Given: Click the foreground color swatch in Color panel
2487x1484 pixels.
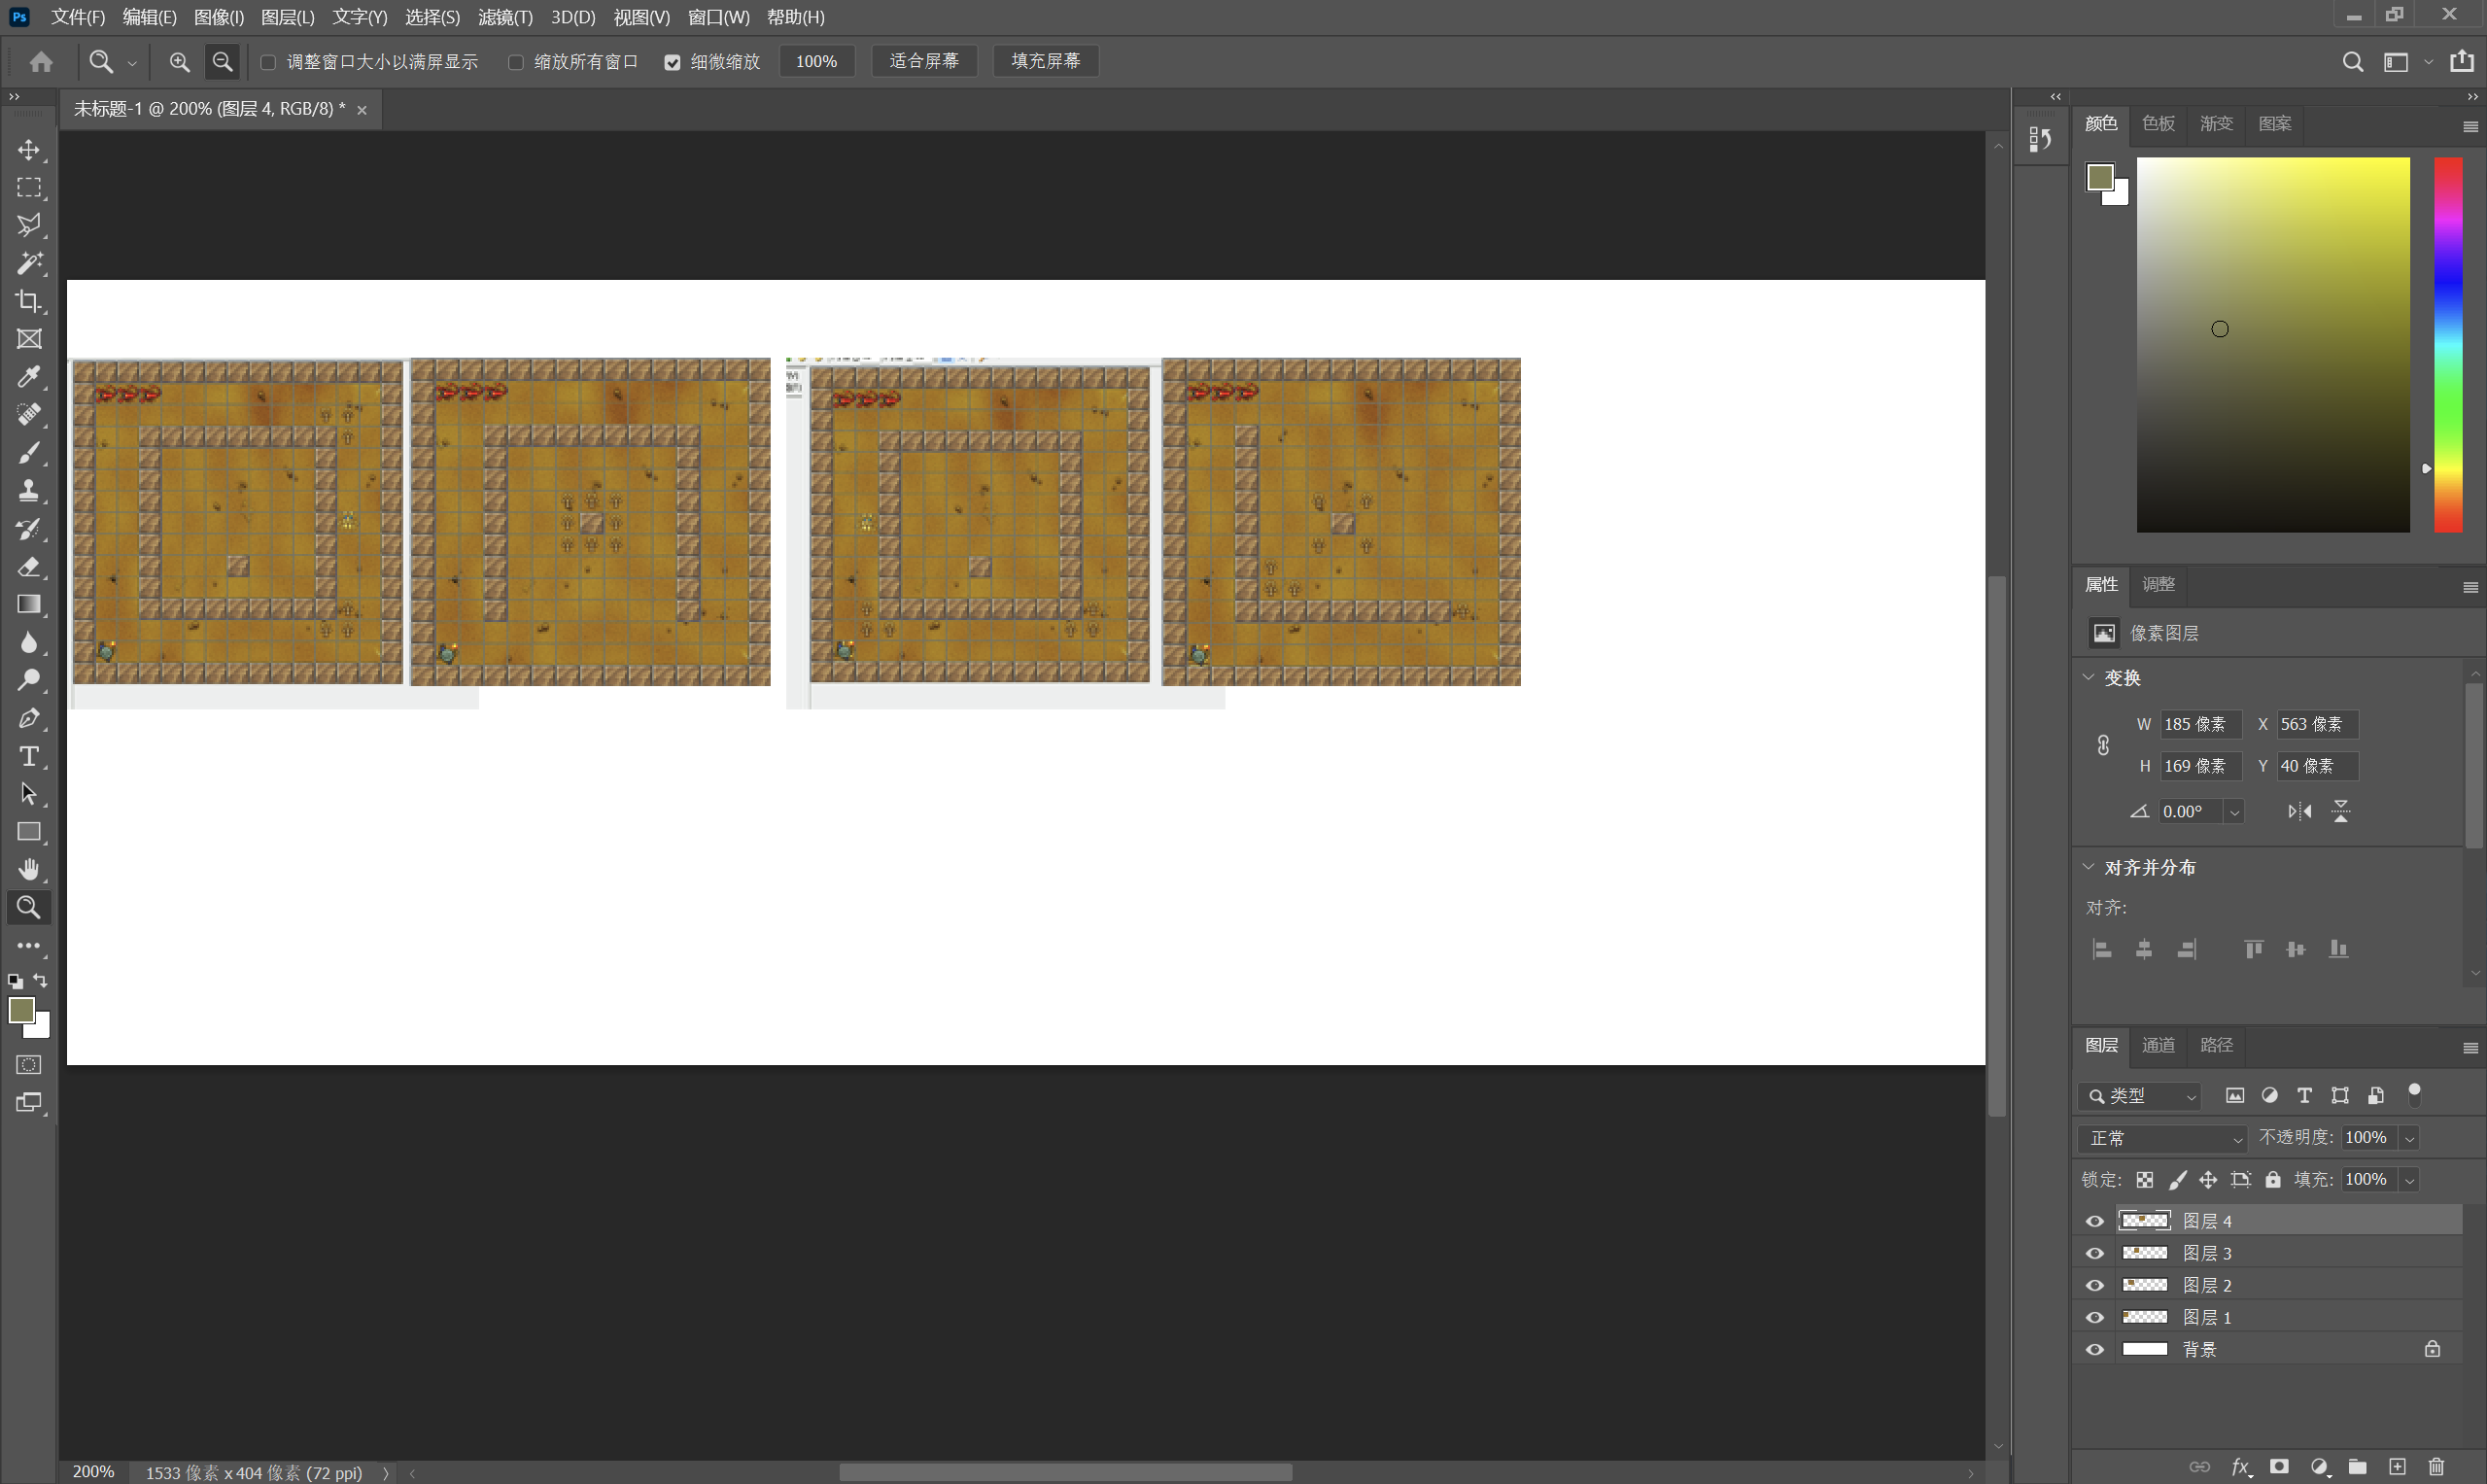Looking at the screenshot, I should (x=2100, y=177).
